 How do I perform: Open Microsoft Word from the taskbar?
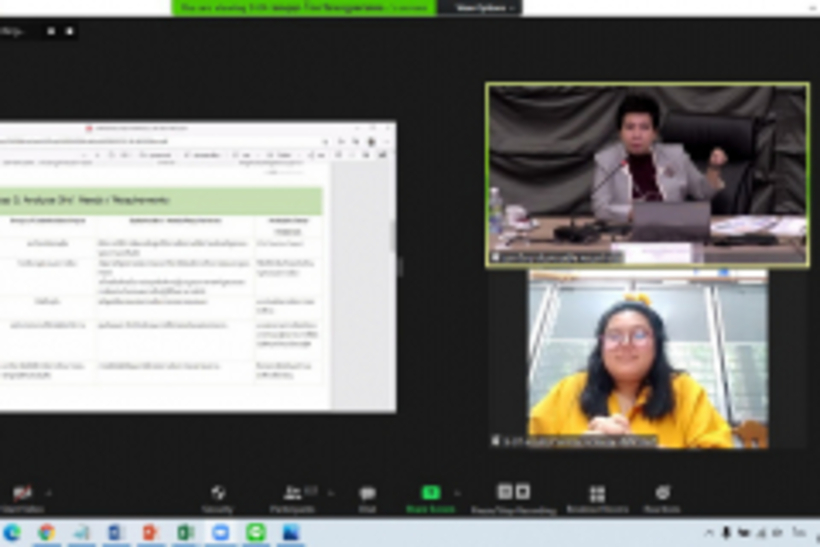115,532
